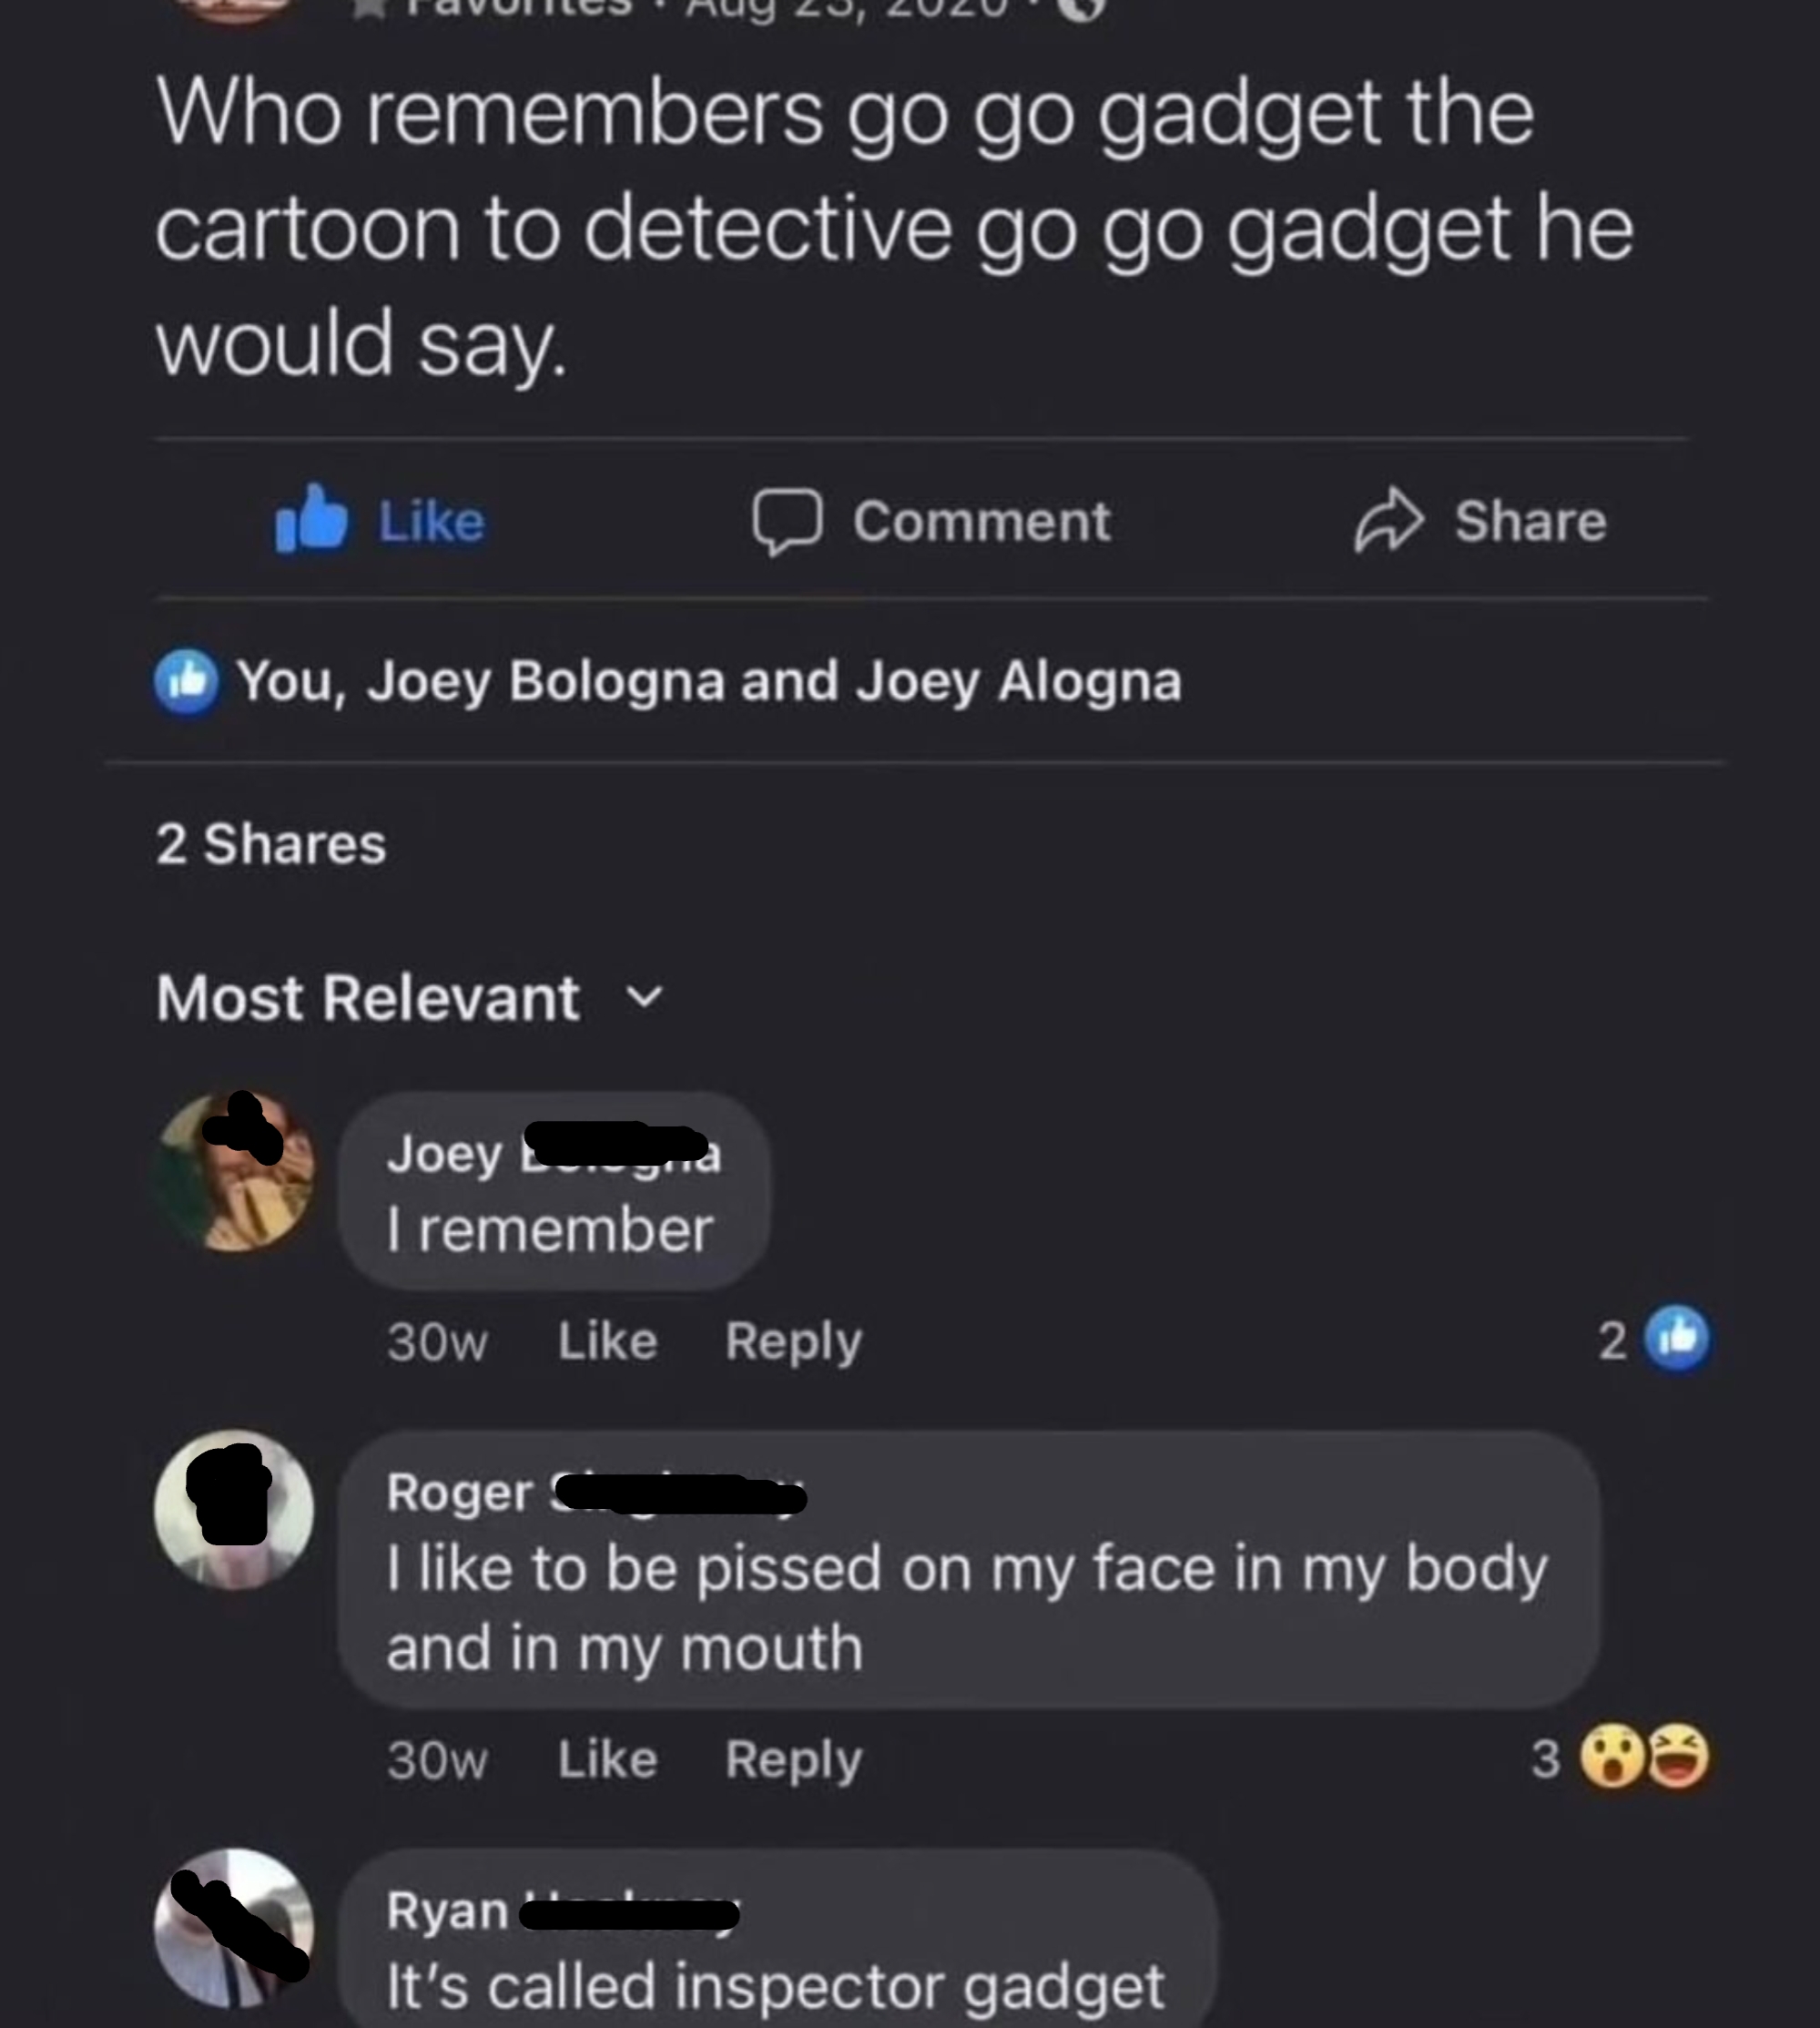The width and height of the screenshot is (1820, 2028).
Task: Click Roger's name in the comment
Action: [460, 1493]
